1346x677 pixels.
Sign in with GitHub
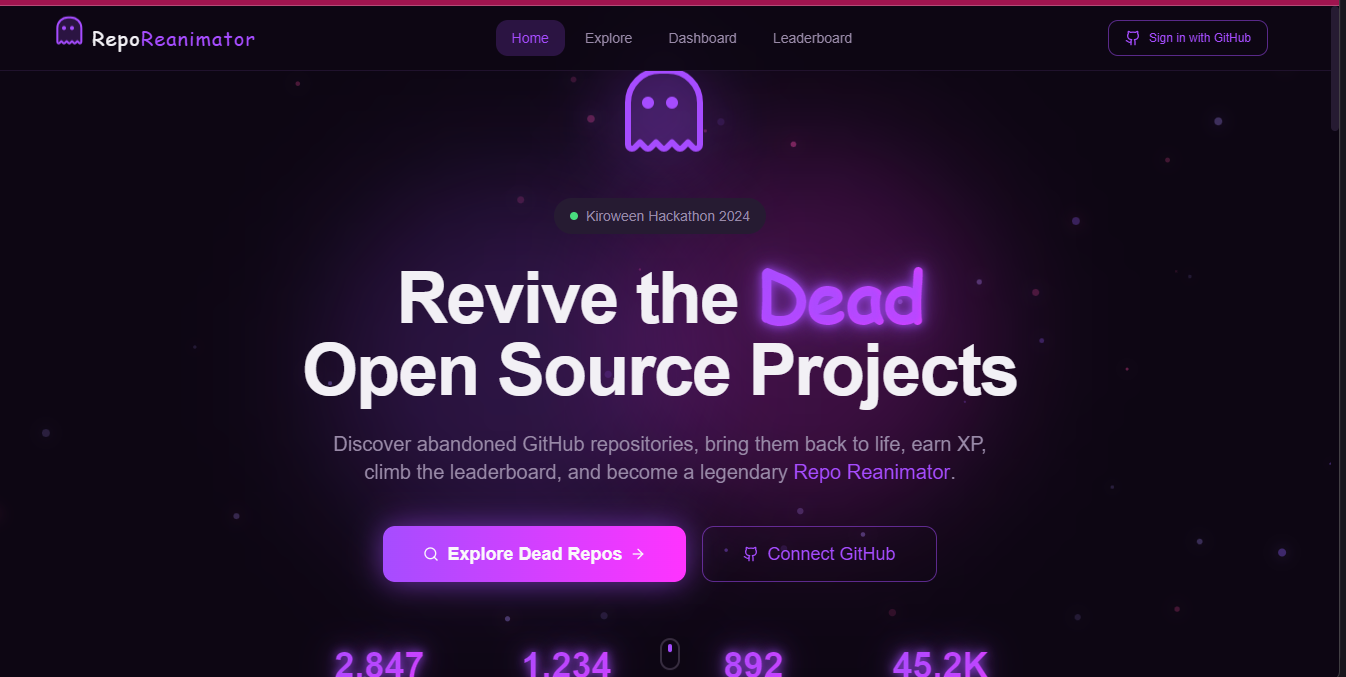pos(1187,38)
